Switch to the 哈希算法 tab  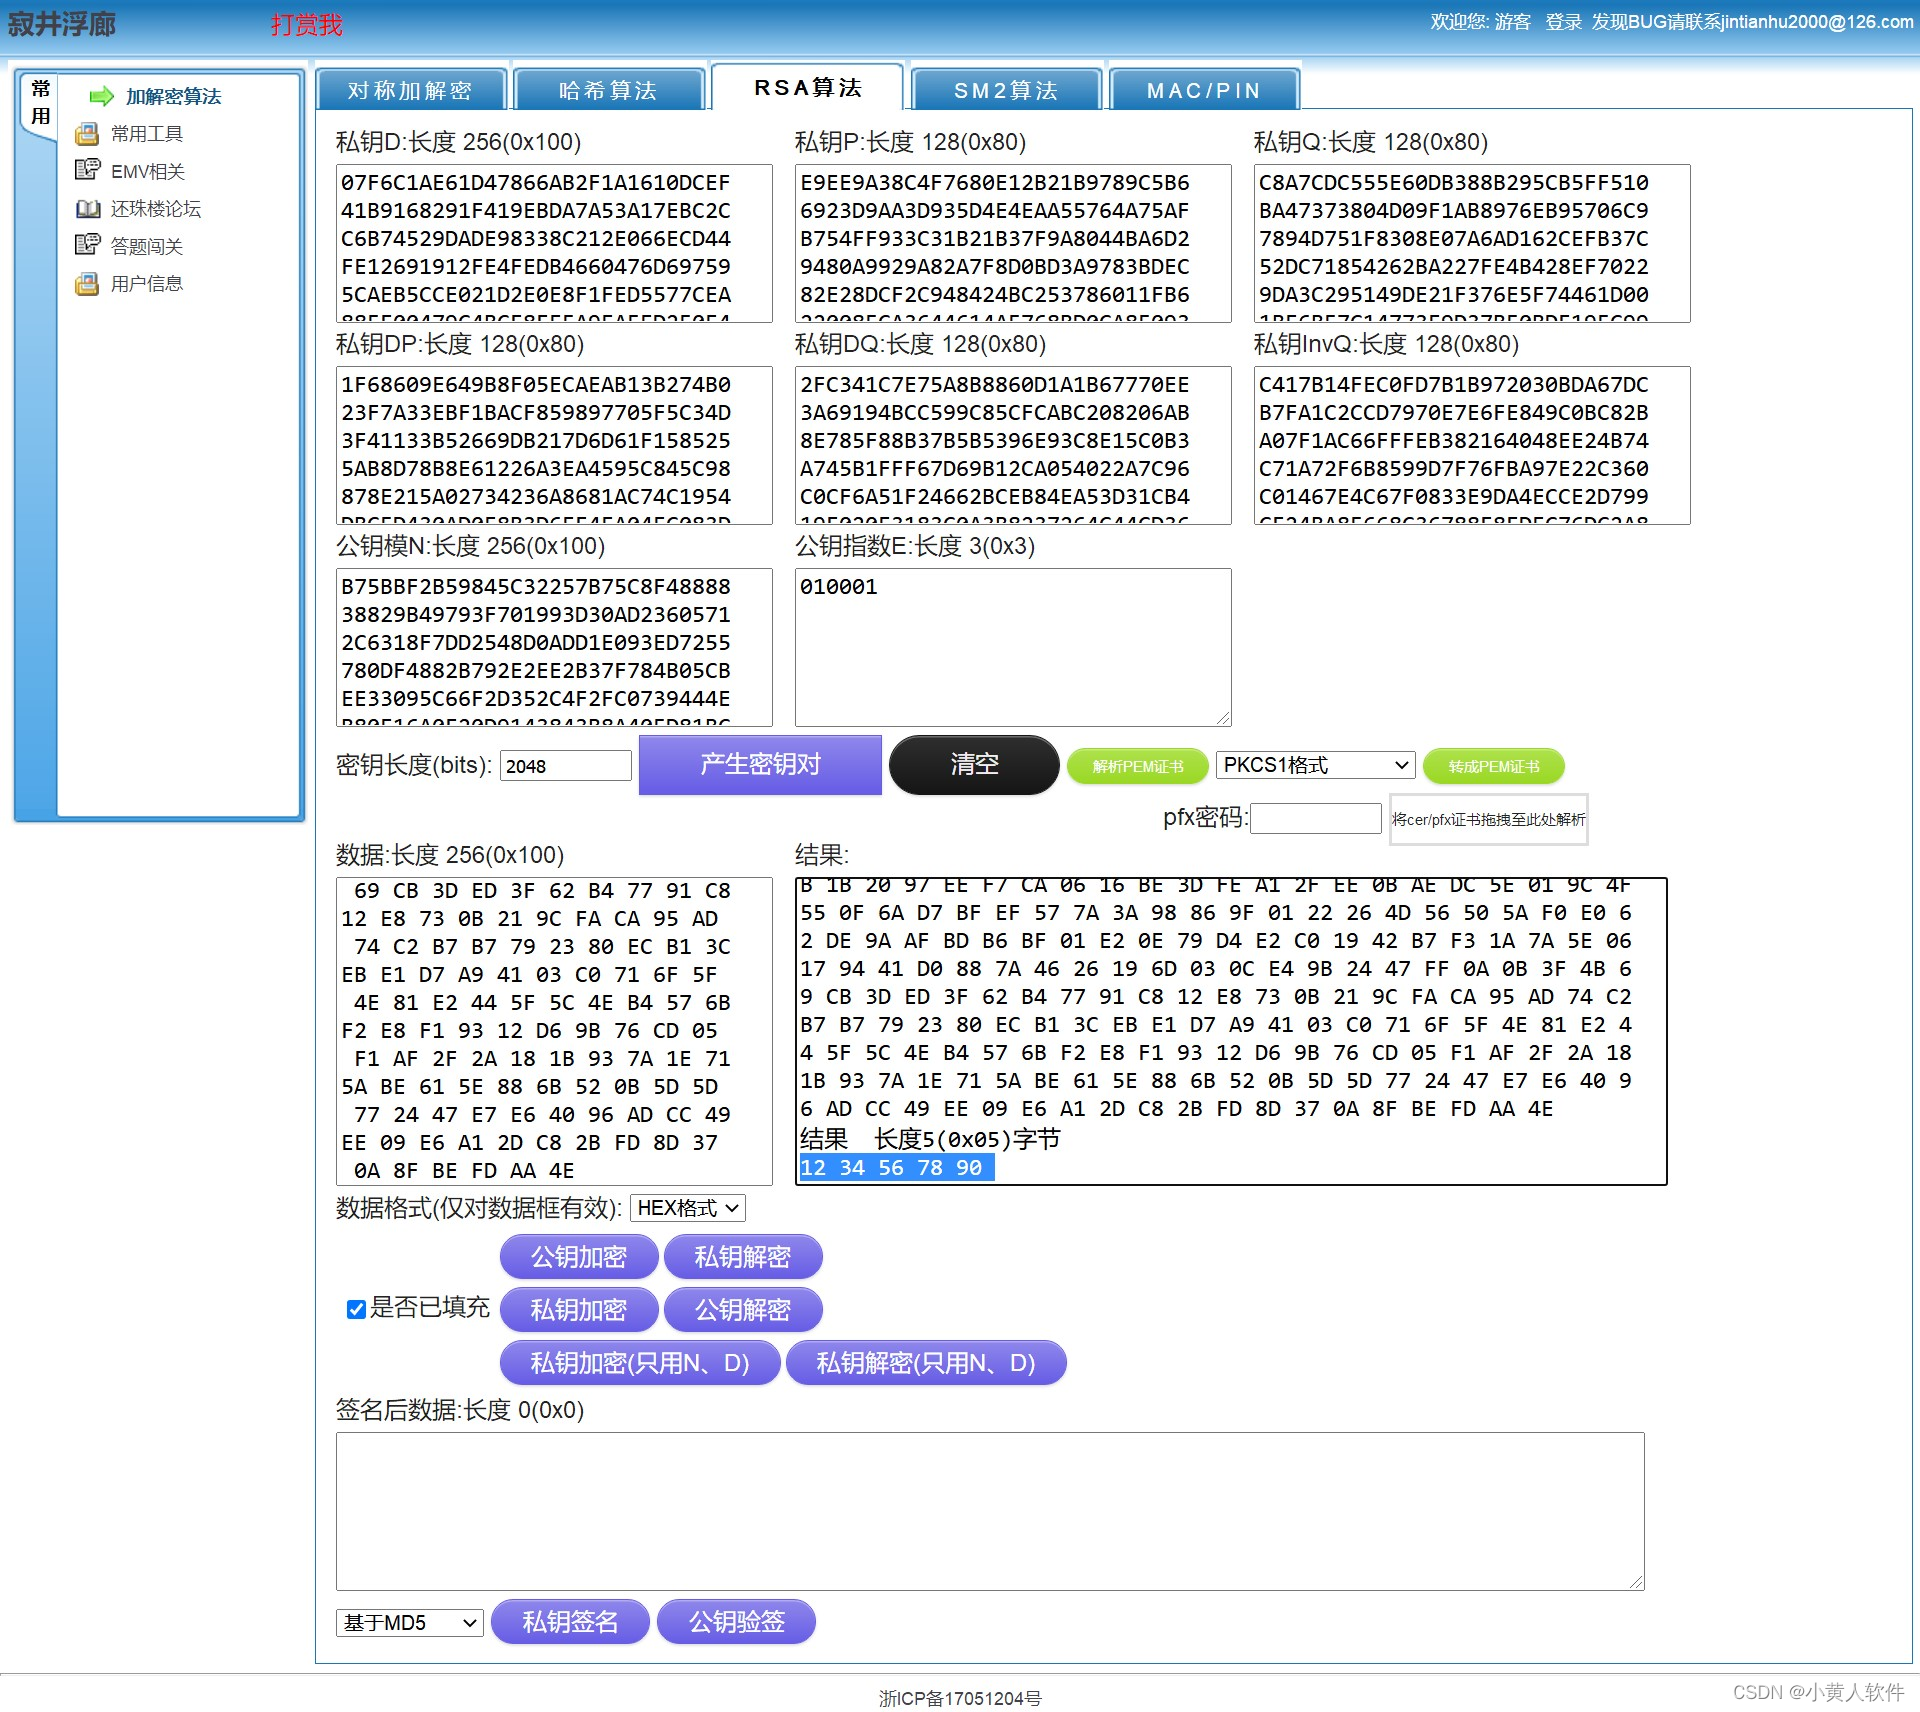point(608,90)
